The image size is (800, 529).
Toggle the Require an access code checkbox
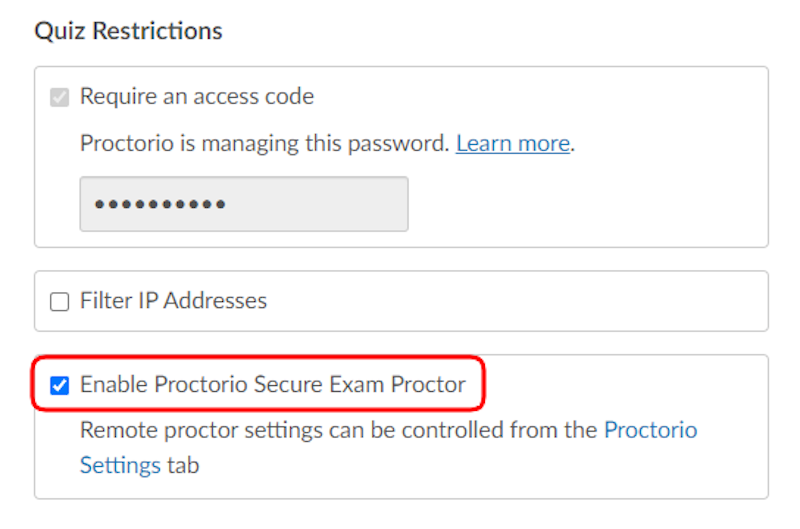click(x=60, y=98)
